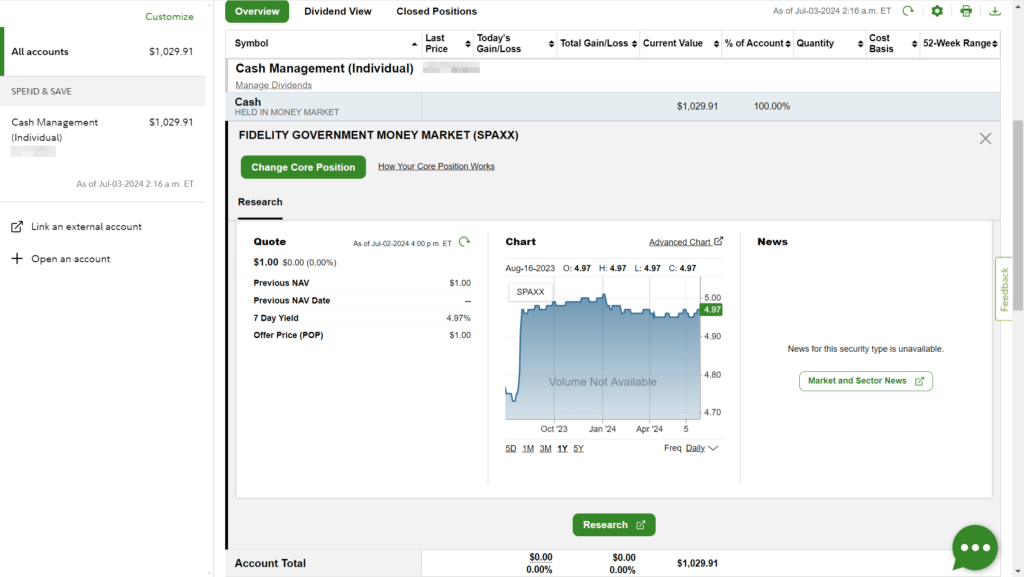The image size is (1024, 577).
Task: Click the external link icon beside Advanced Chart
Action: click(x=718, y=242)
